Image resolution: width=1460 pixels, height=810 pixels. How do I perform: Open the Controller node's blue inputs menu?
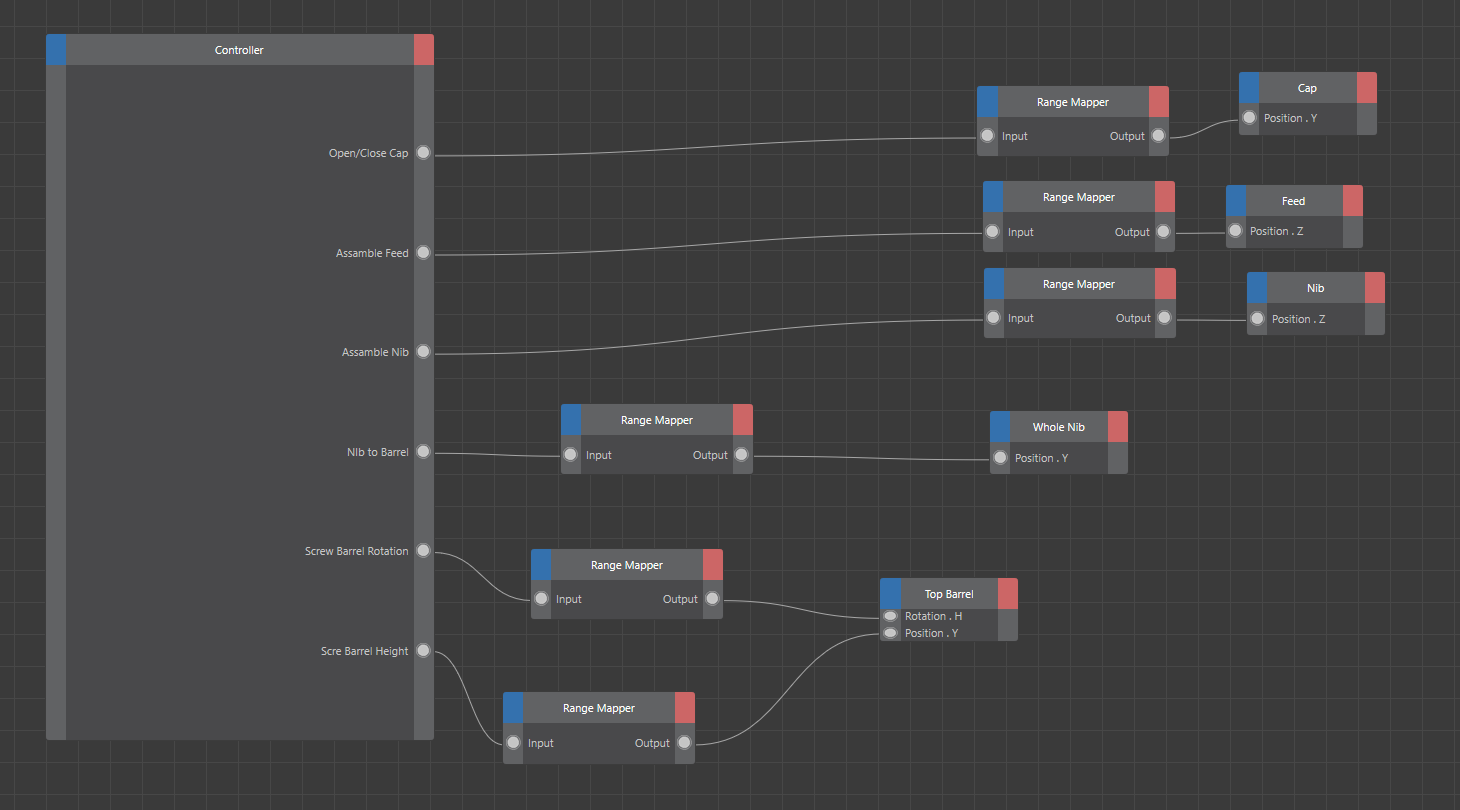(x=56, y=50)
